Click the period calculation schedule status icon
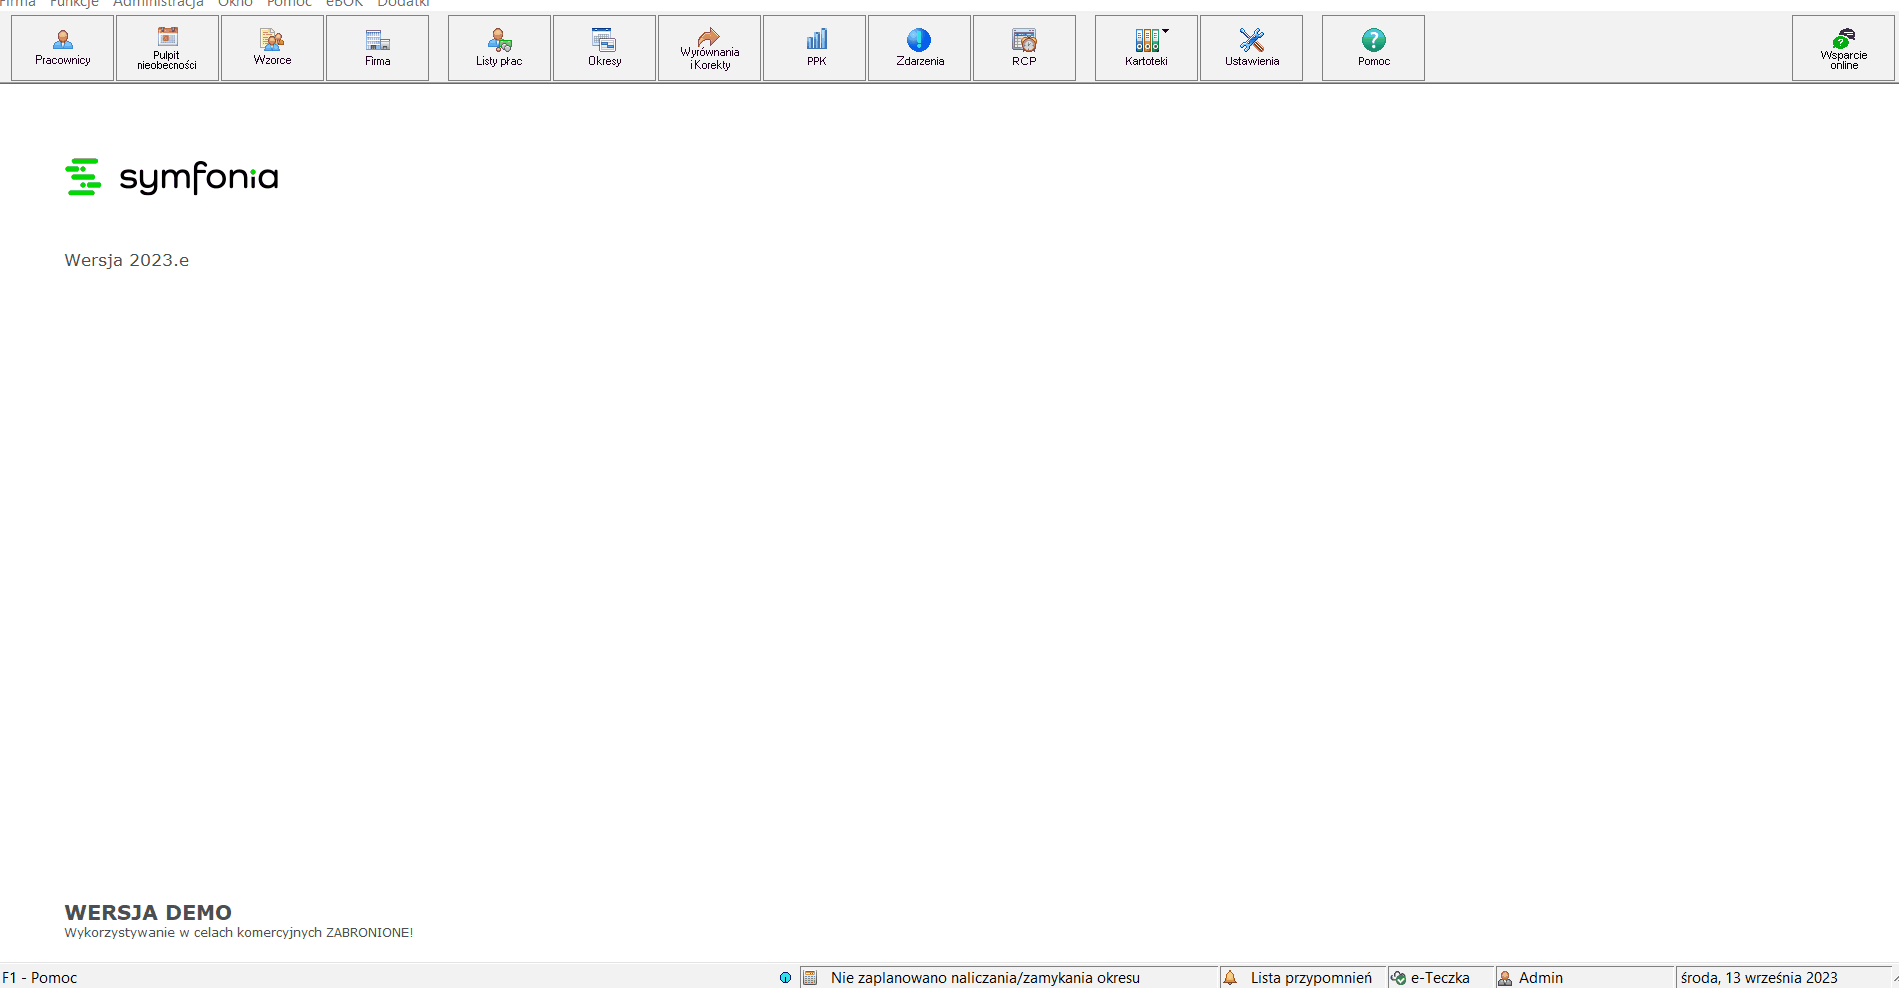The image size is (1899, 988). click(811, 977)
